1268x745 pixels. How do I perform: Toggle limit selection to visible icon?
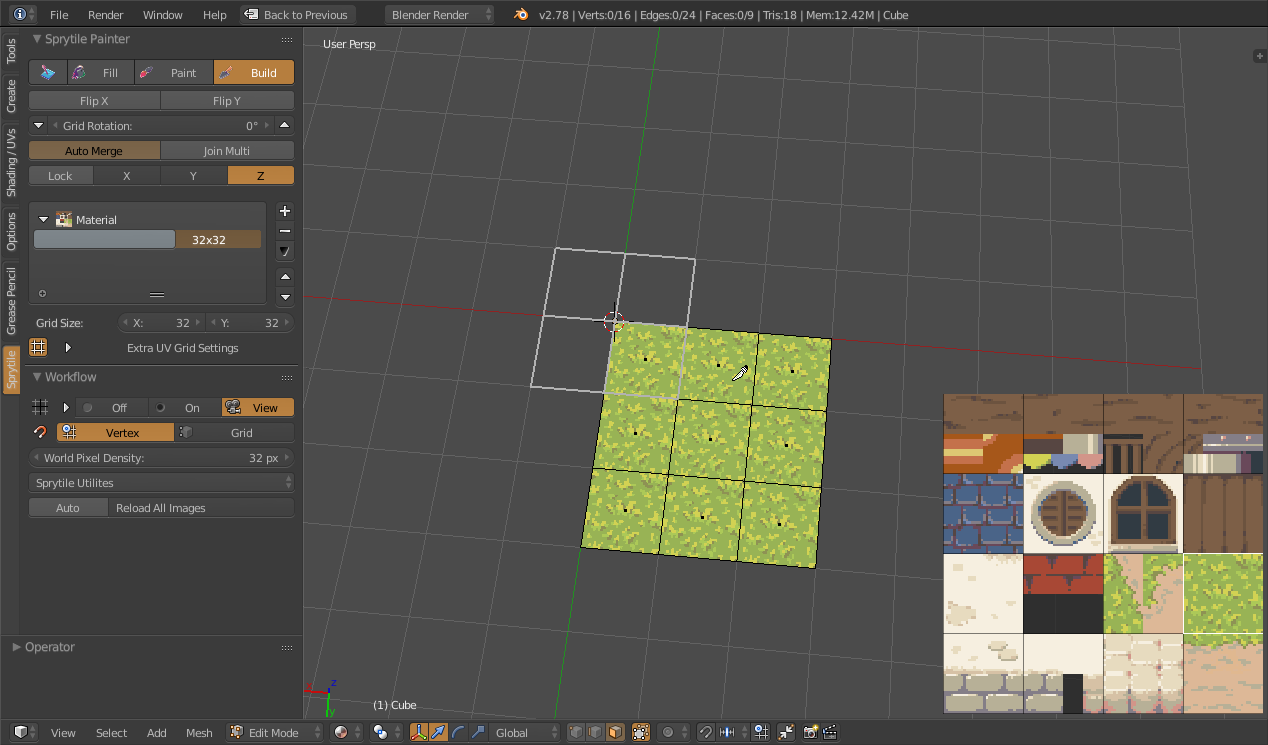click(x=641, y=732)
